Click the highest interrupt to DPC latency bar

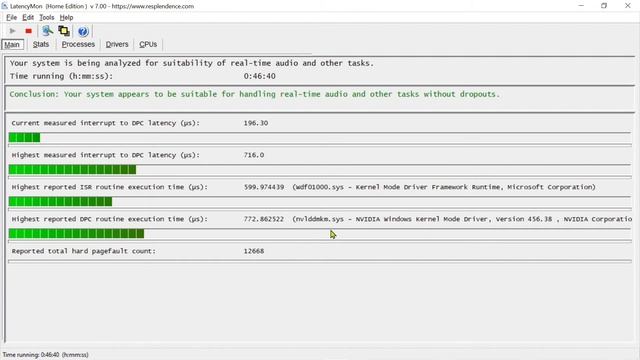click(x=320, y=169)
